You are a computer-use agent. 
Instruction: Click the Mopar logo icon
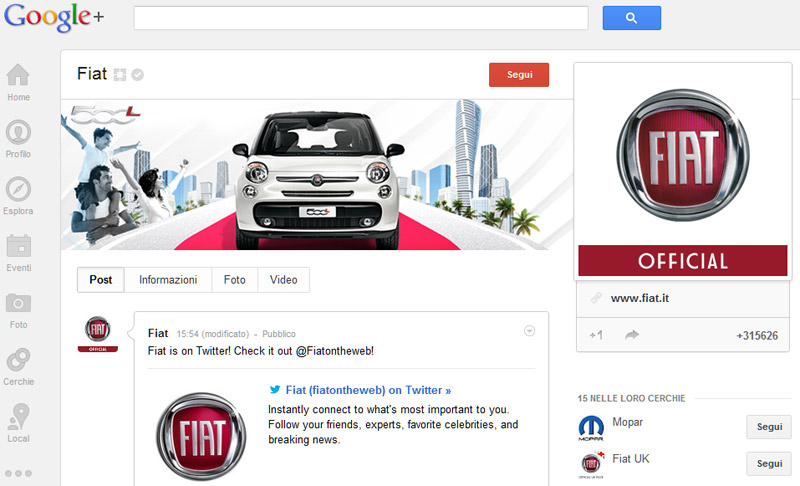[x=591, y=427]
